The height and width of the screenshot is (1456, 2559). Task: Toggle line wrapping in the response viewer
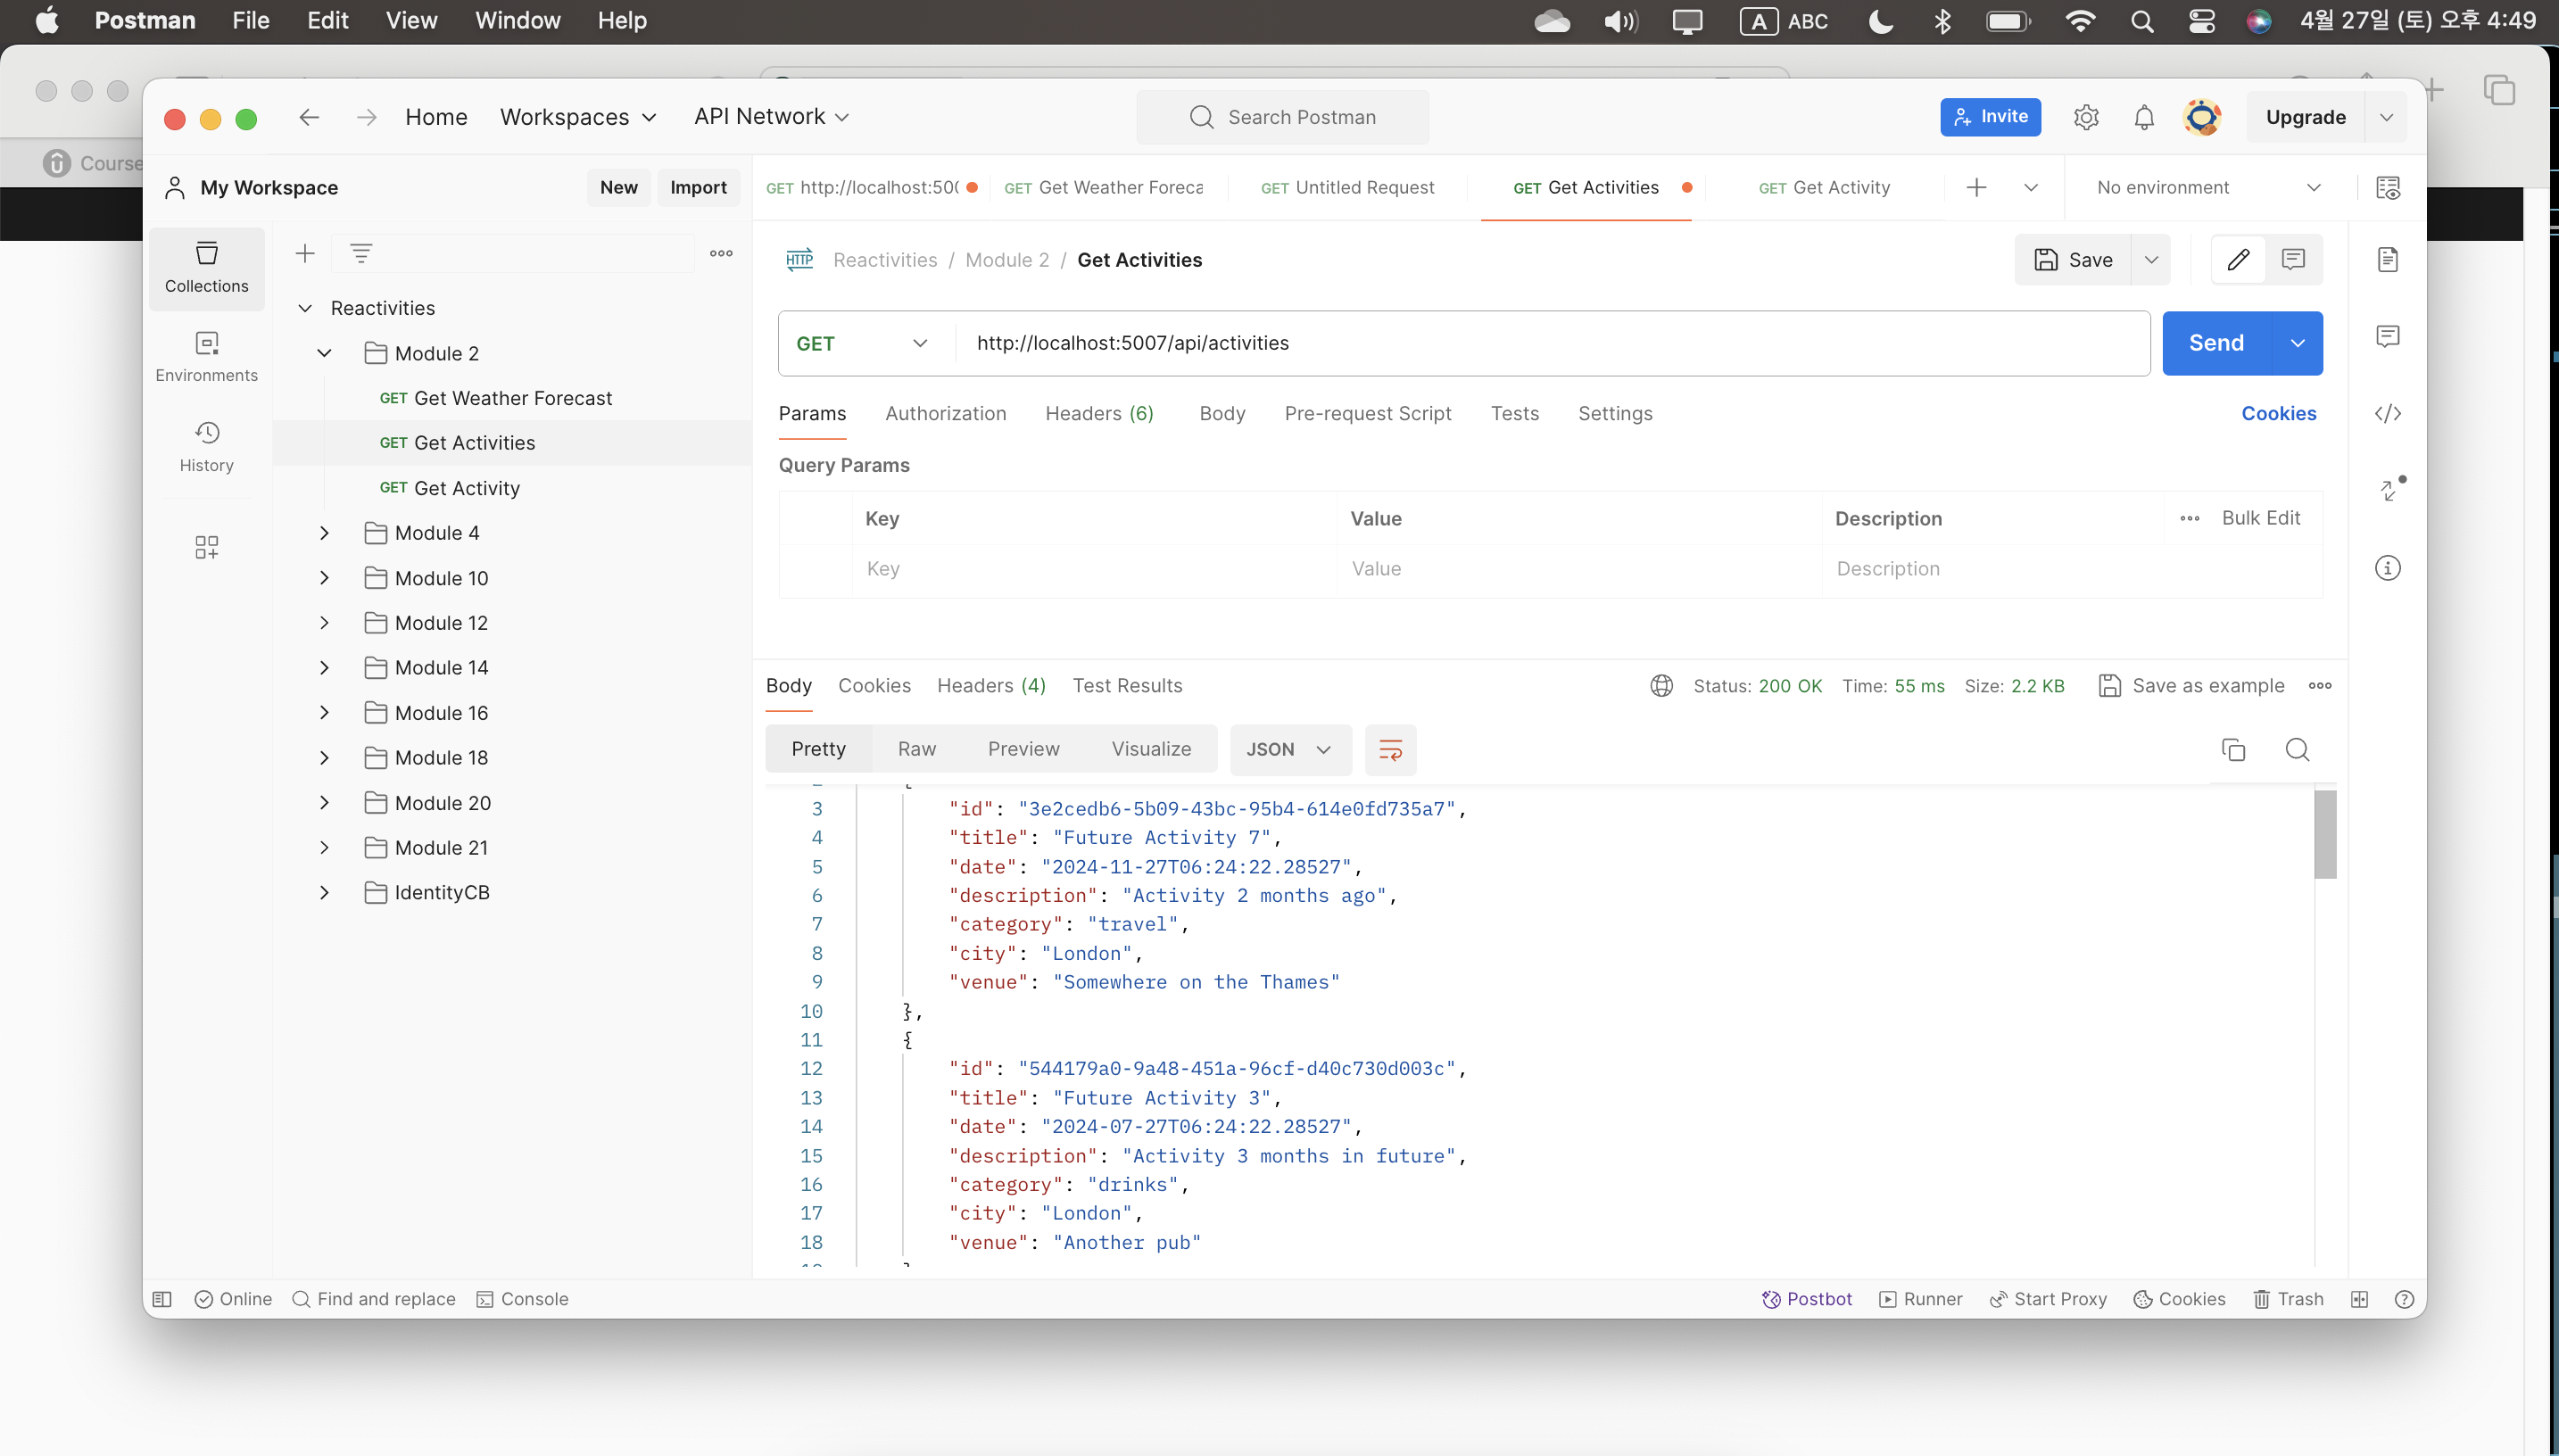1390,749
